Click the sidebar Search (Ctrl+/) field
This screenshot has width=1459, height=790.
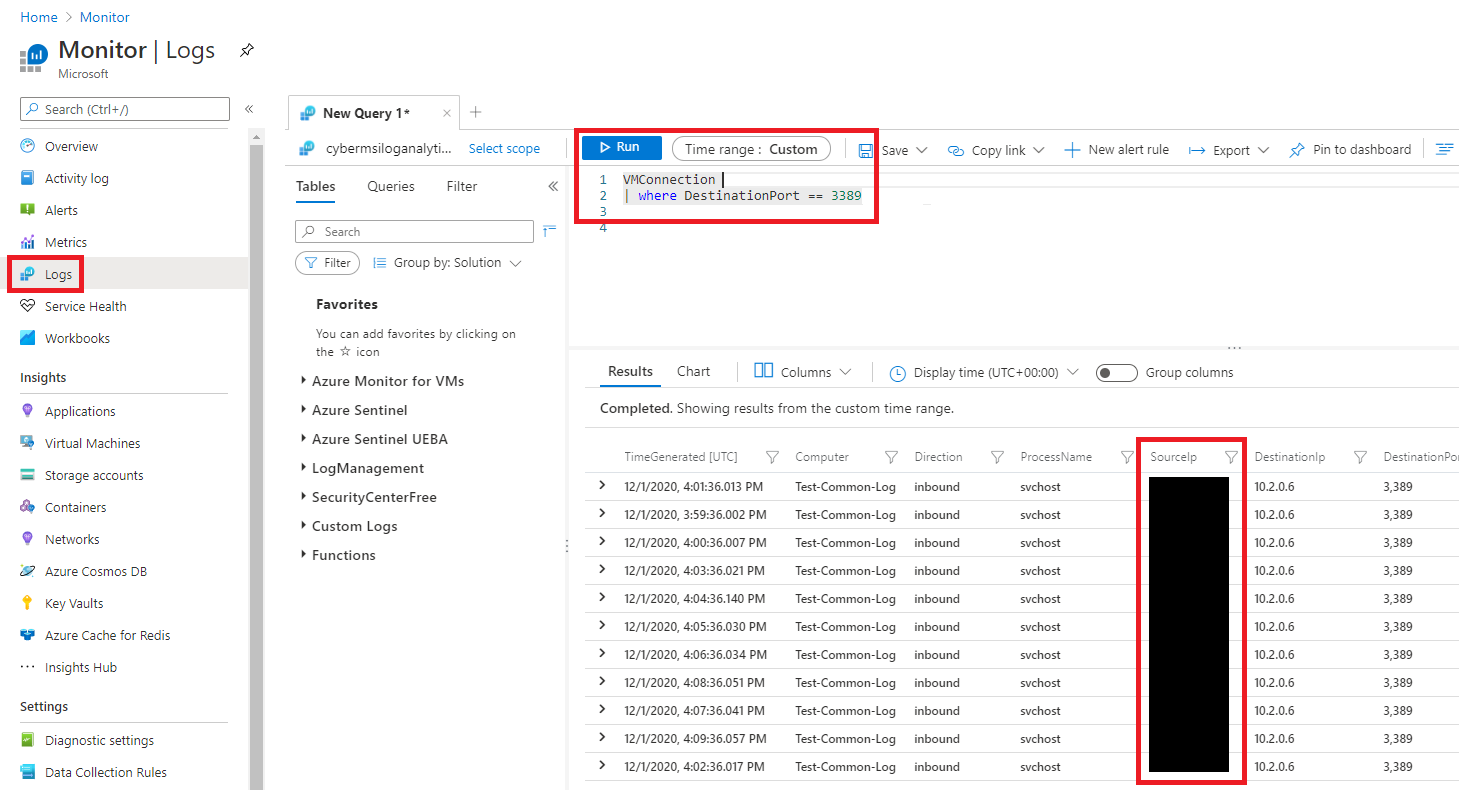click(x=125, y=109)
